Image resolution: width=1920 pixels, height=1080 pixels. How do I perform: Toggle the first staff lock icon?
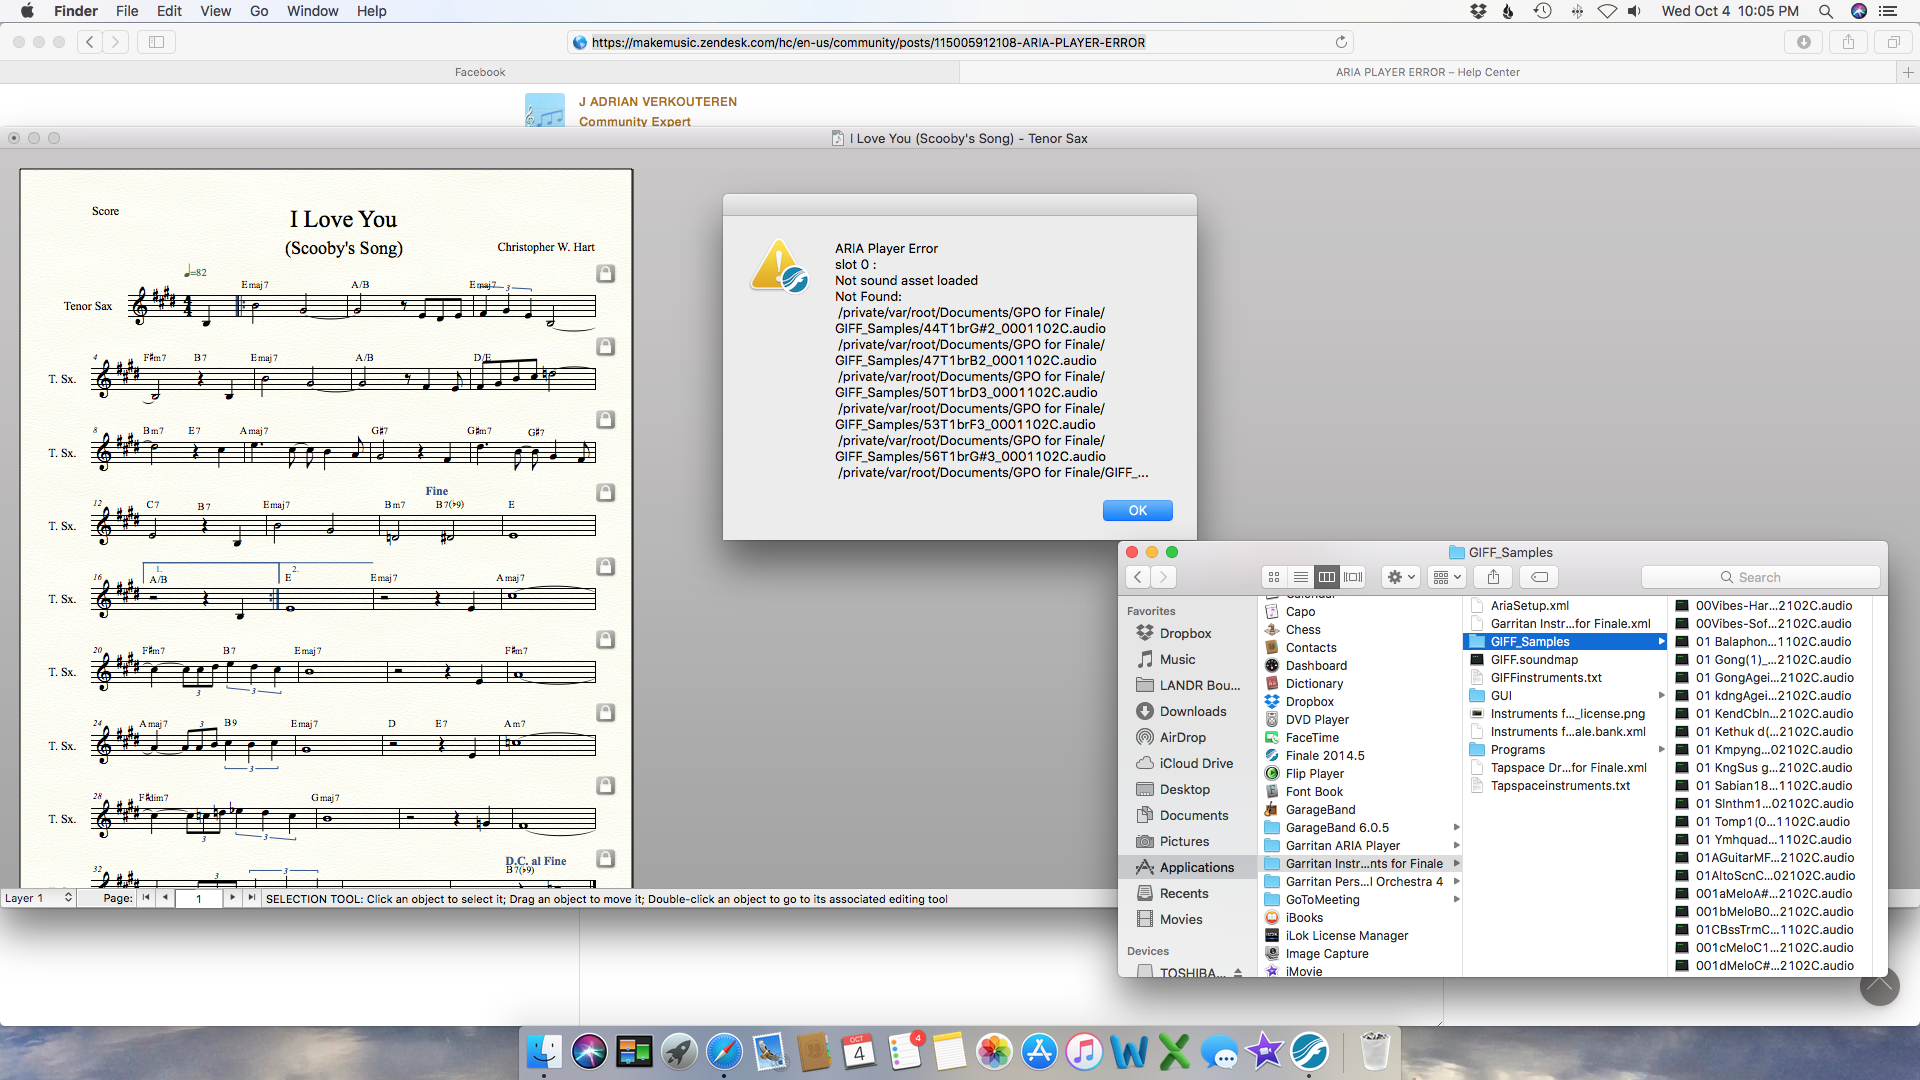pyautogui.click(x=605, y=273)
